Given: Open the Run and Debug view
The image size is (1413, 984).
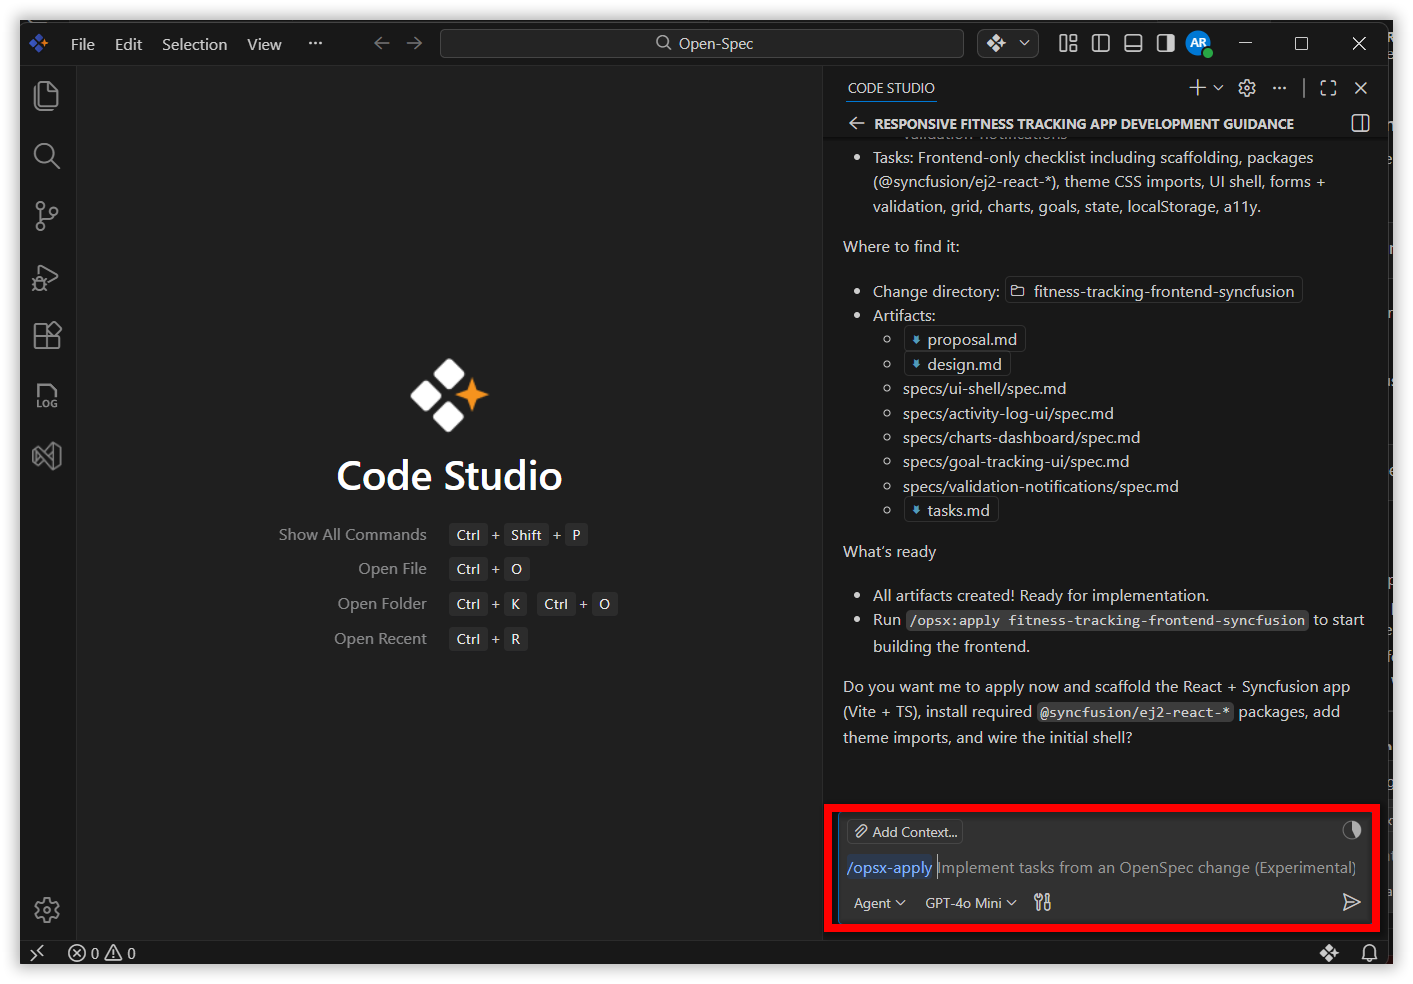Looking at the screenshot, I should pyautogui.click(x=47, y=276).
